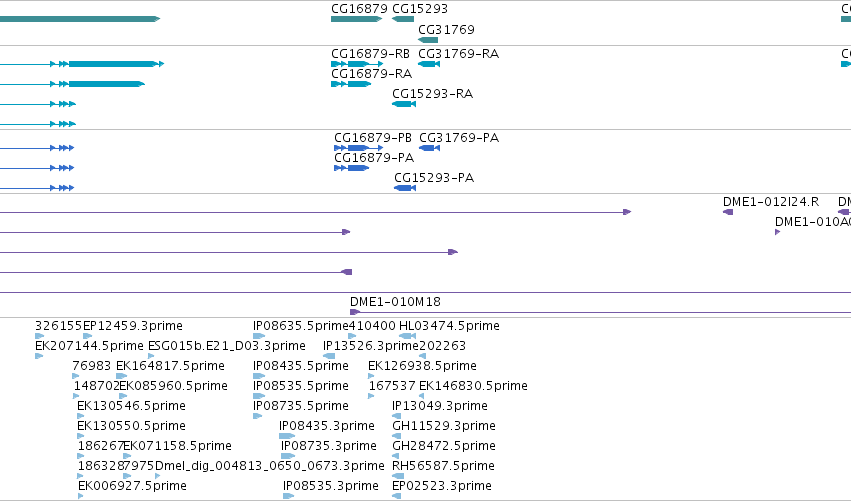Click protein CG15293-PA
Screen dimensions: 851x501
click(405, 188)
